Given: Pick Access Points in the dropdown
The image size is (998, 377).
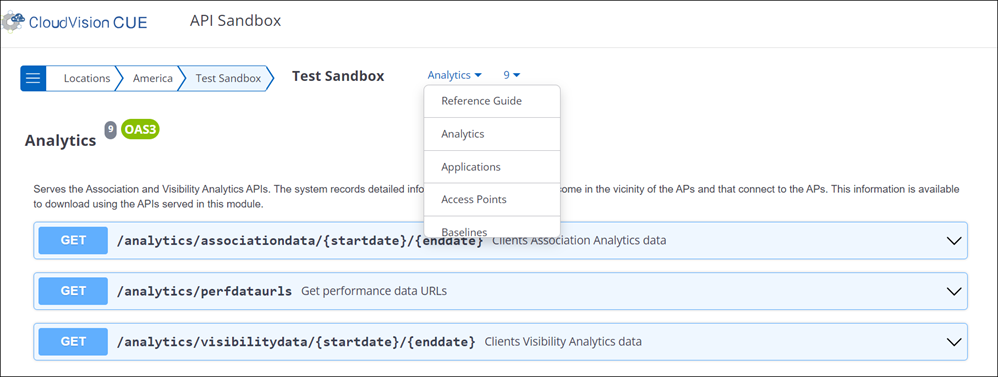Looking at the screenshot, I should (x=492, y=200).
